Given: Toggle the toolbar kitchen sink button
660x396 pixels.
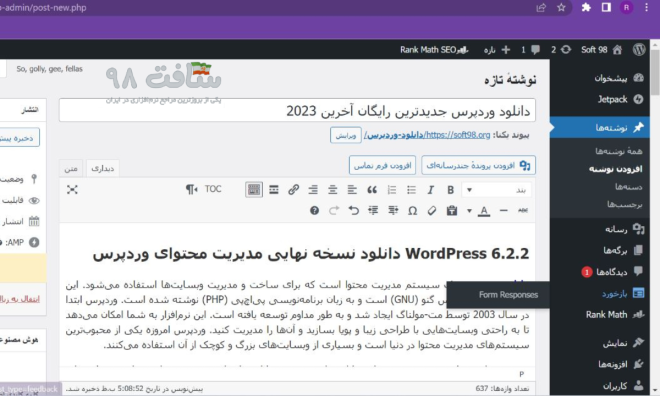Looking at the screenshot, I should (x=254, y=190).
